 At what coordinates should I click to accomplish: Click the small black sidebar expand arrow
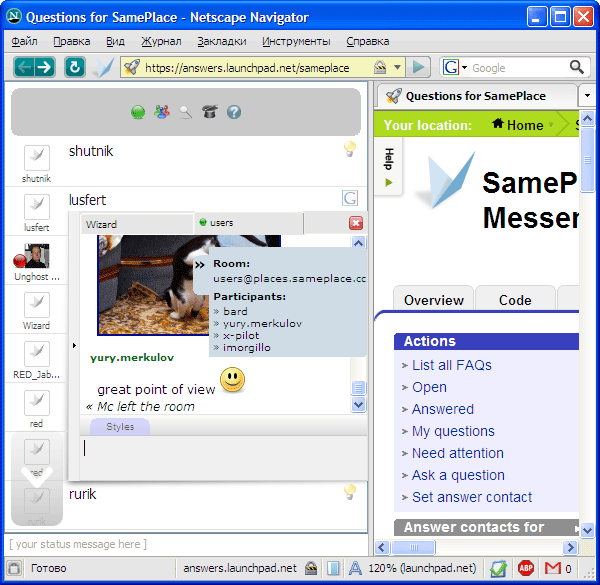click(x=74, y=345)
